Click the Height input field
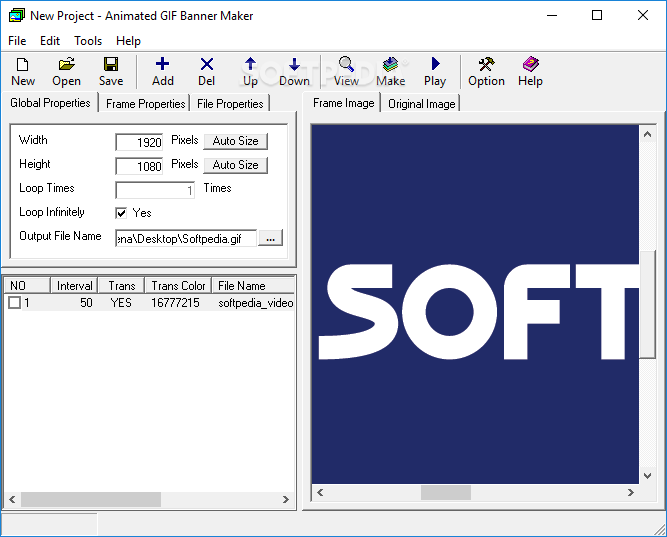Viewport: 667px width, 537px height. [139, 166]
